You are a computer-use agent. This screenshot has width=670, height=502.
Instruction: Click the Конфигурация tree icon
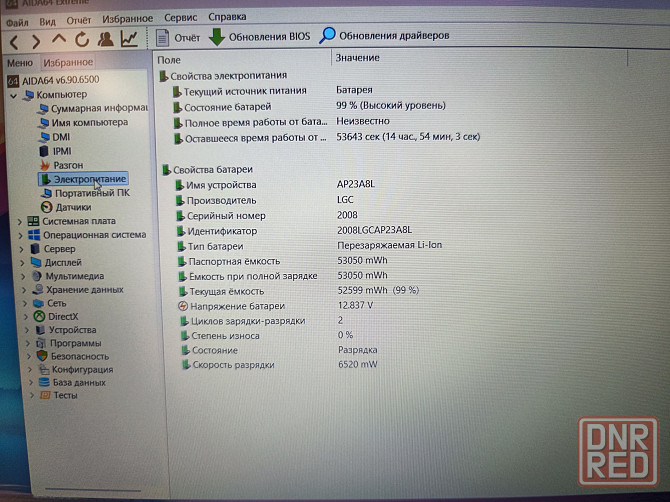(x=43, y=369)
